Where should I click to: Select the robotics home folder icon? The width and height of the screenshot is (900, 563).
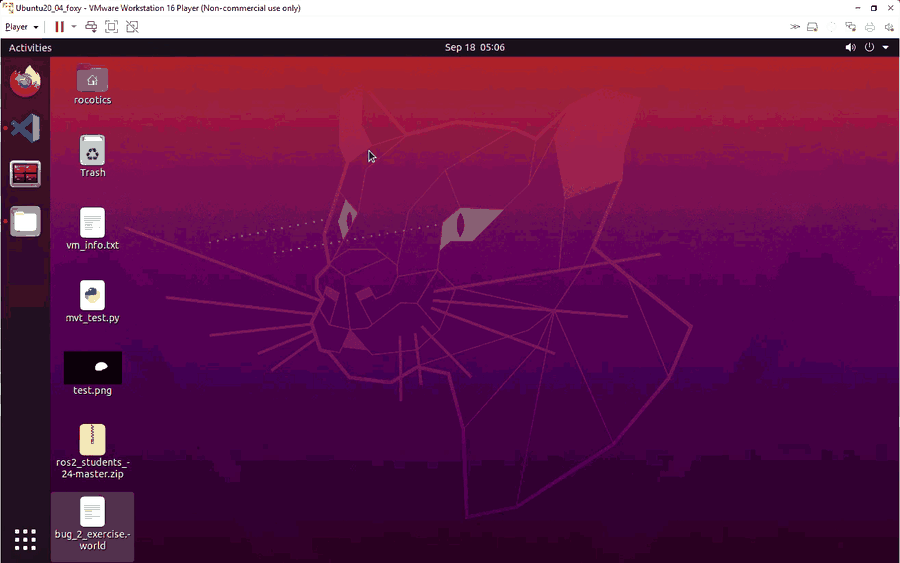[x=92, y=78]
